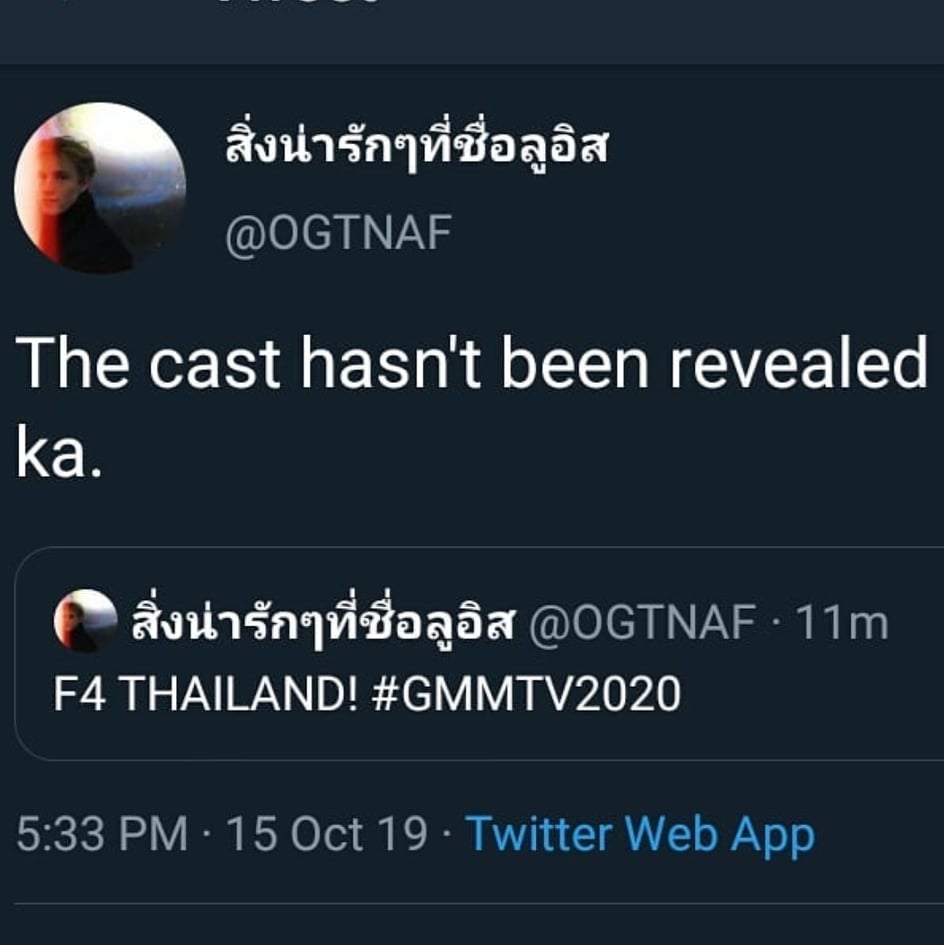Viewport: 944px width, 945px height.
Task: Click the 15 Oct 19 date
Action: [x=327, y=834]
